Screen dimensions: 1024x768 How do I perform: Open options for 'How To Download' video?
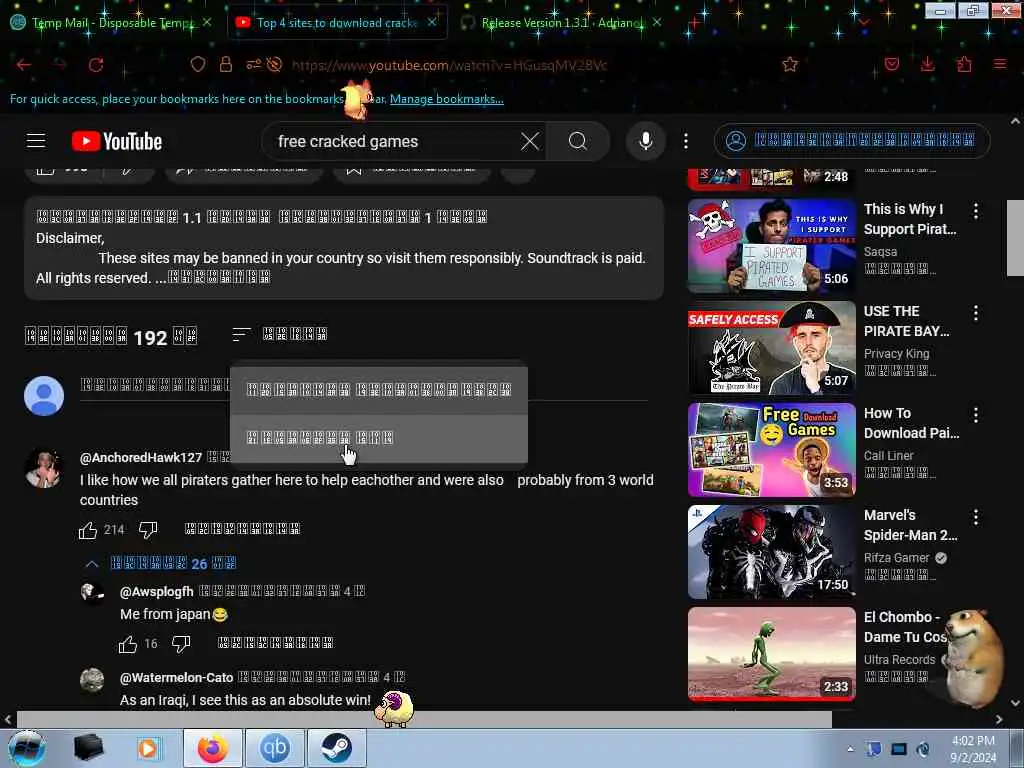coord(976,415)
